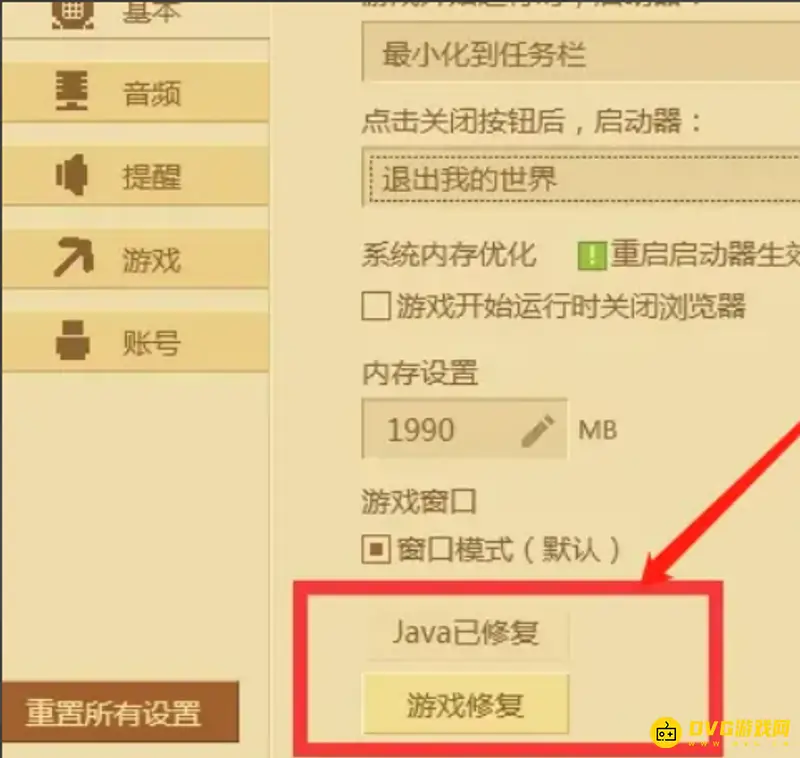Click the green exclamation notice icon
Image resolution: width=800 pixels, height=758 pixels.
tap(592, 256)
